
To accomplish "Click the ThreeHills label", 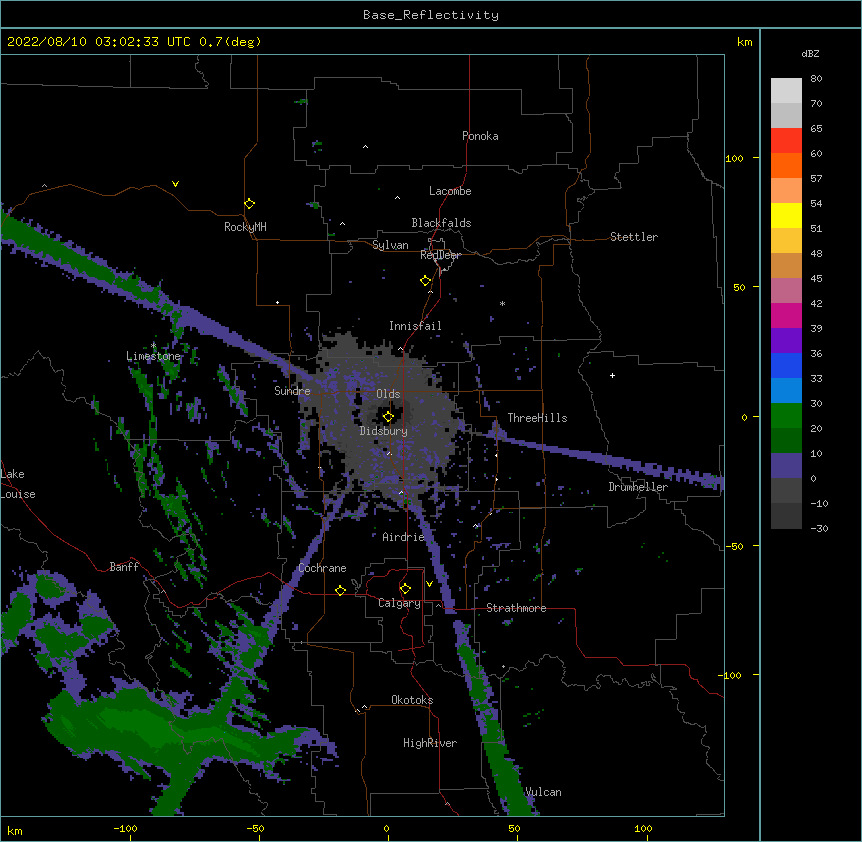I will pos(537,418).
